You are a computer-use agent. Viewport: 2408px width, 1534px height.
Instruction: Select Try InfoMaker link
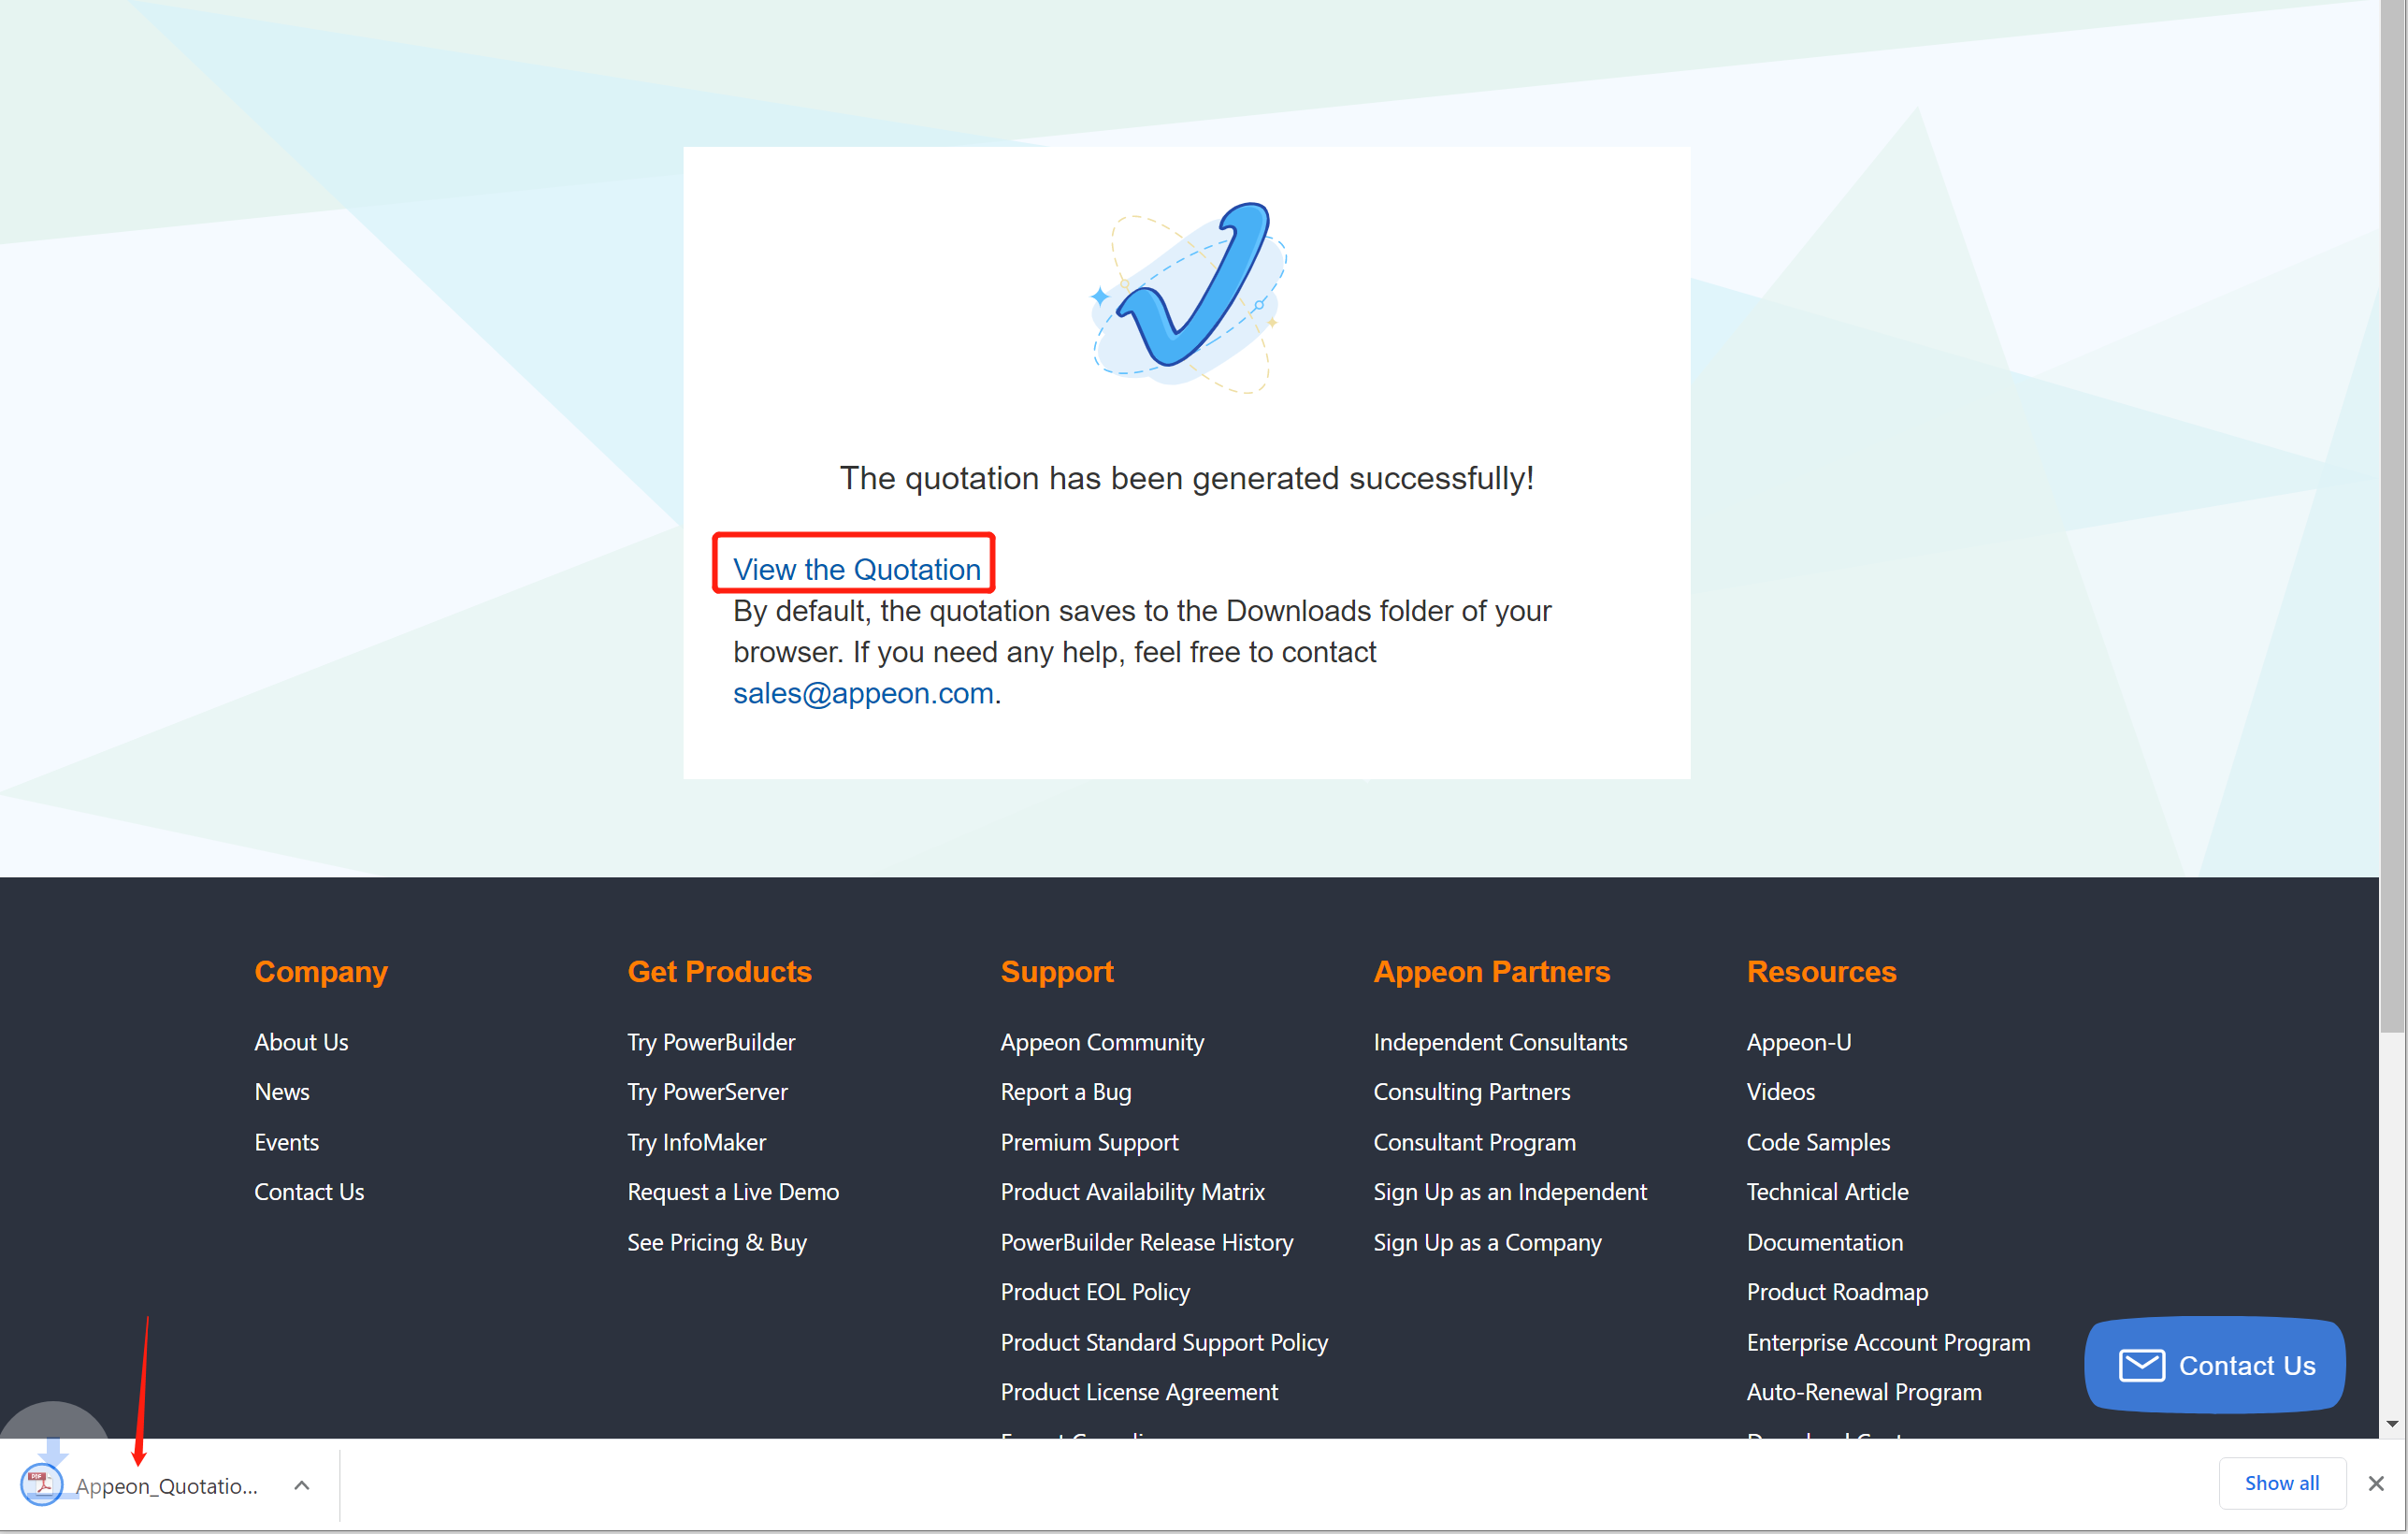click(x=696, y=1141)
